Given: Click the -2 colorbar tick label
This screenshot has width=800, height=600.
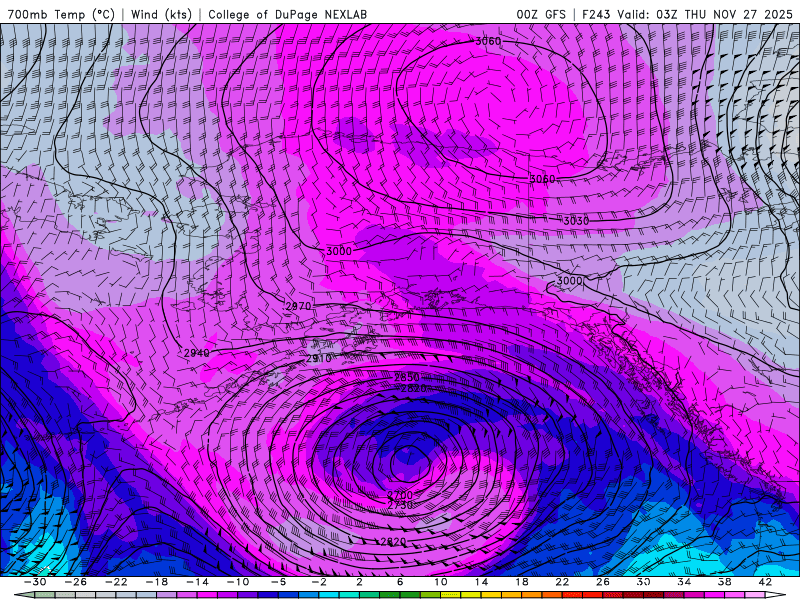Looking at the screenshot, I should point(319,582).
